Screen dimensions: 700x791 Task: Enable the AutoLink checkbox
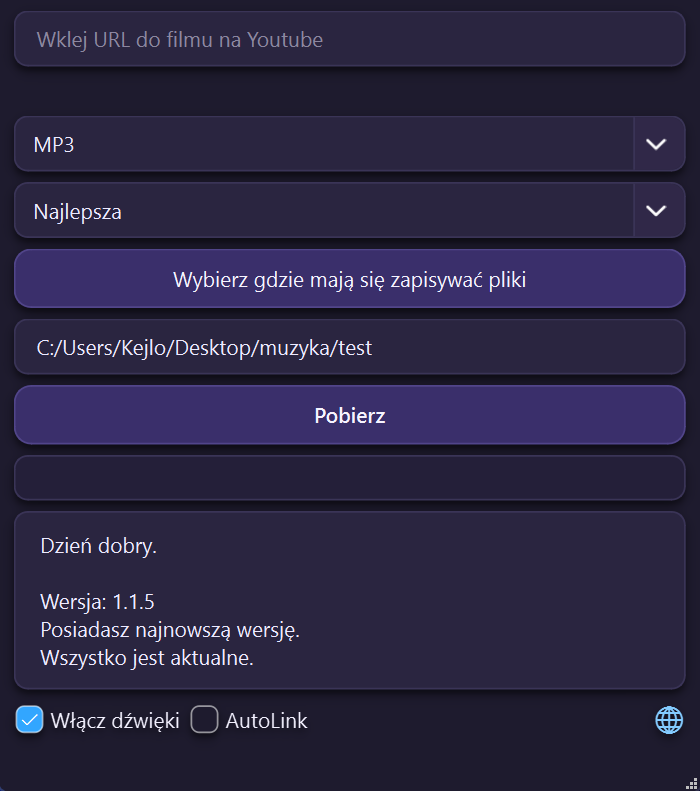[x=205, y=720]
